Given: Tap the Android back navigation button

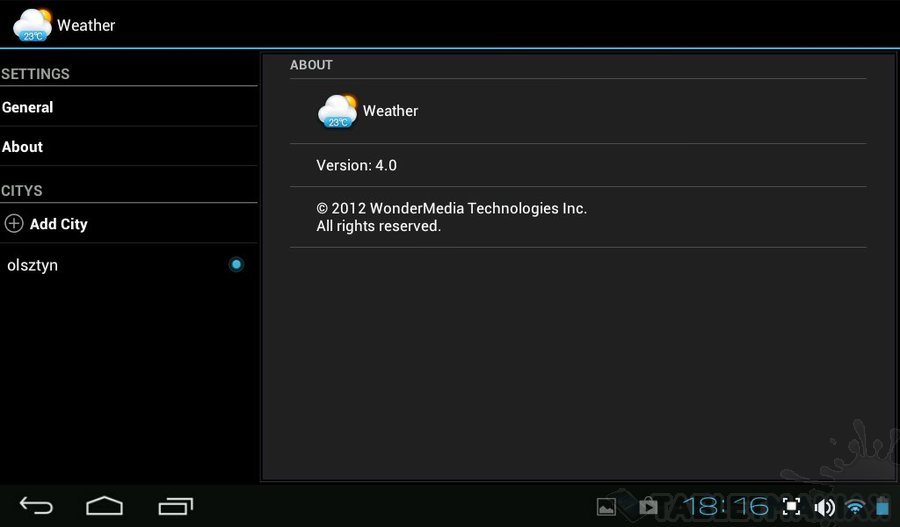Looking at the screenshot, I should (x=36, y=506).
